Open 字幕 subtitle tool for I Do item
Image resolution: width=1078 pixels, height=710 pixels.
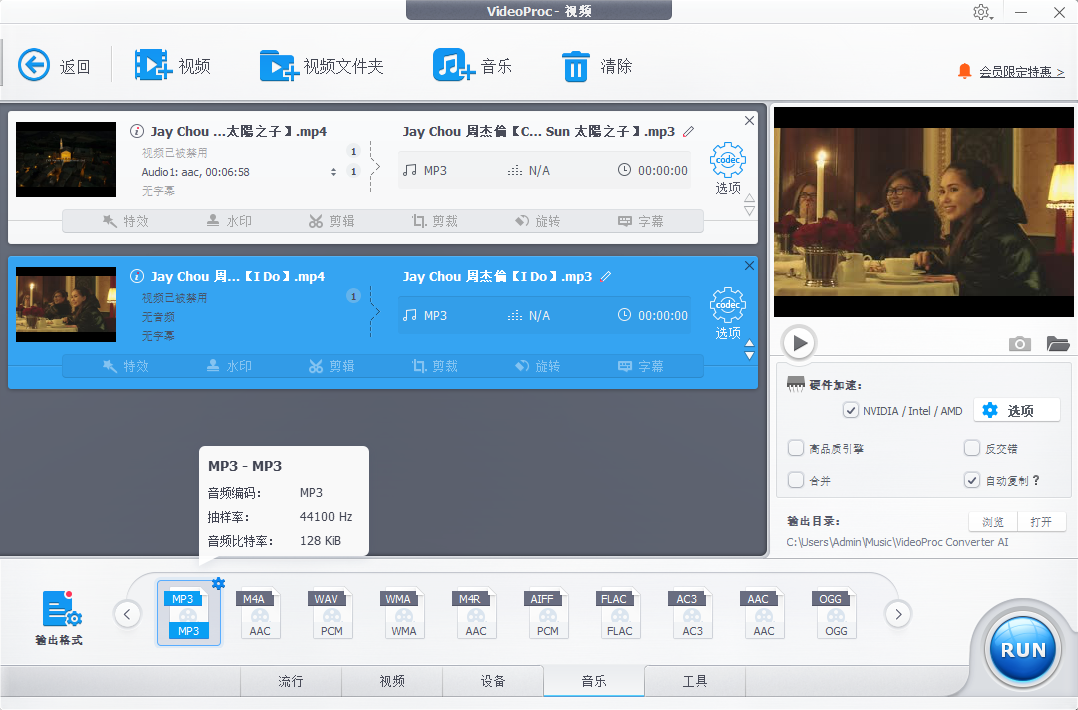pos(641,366)
